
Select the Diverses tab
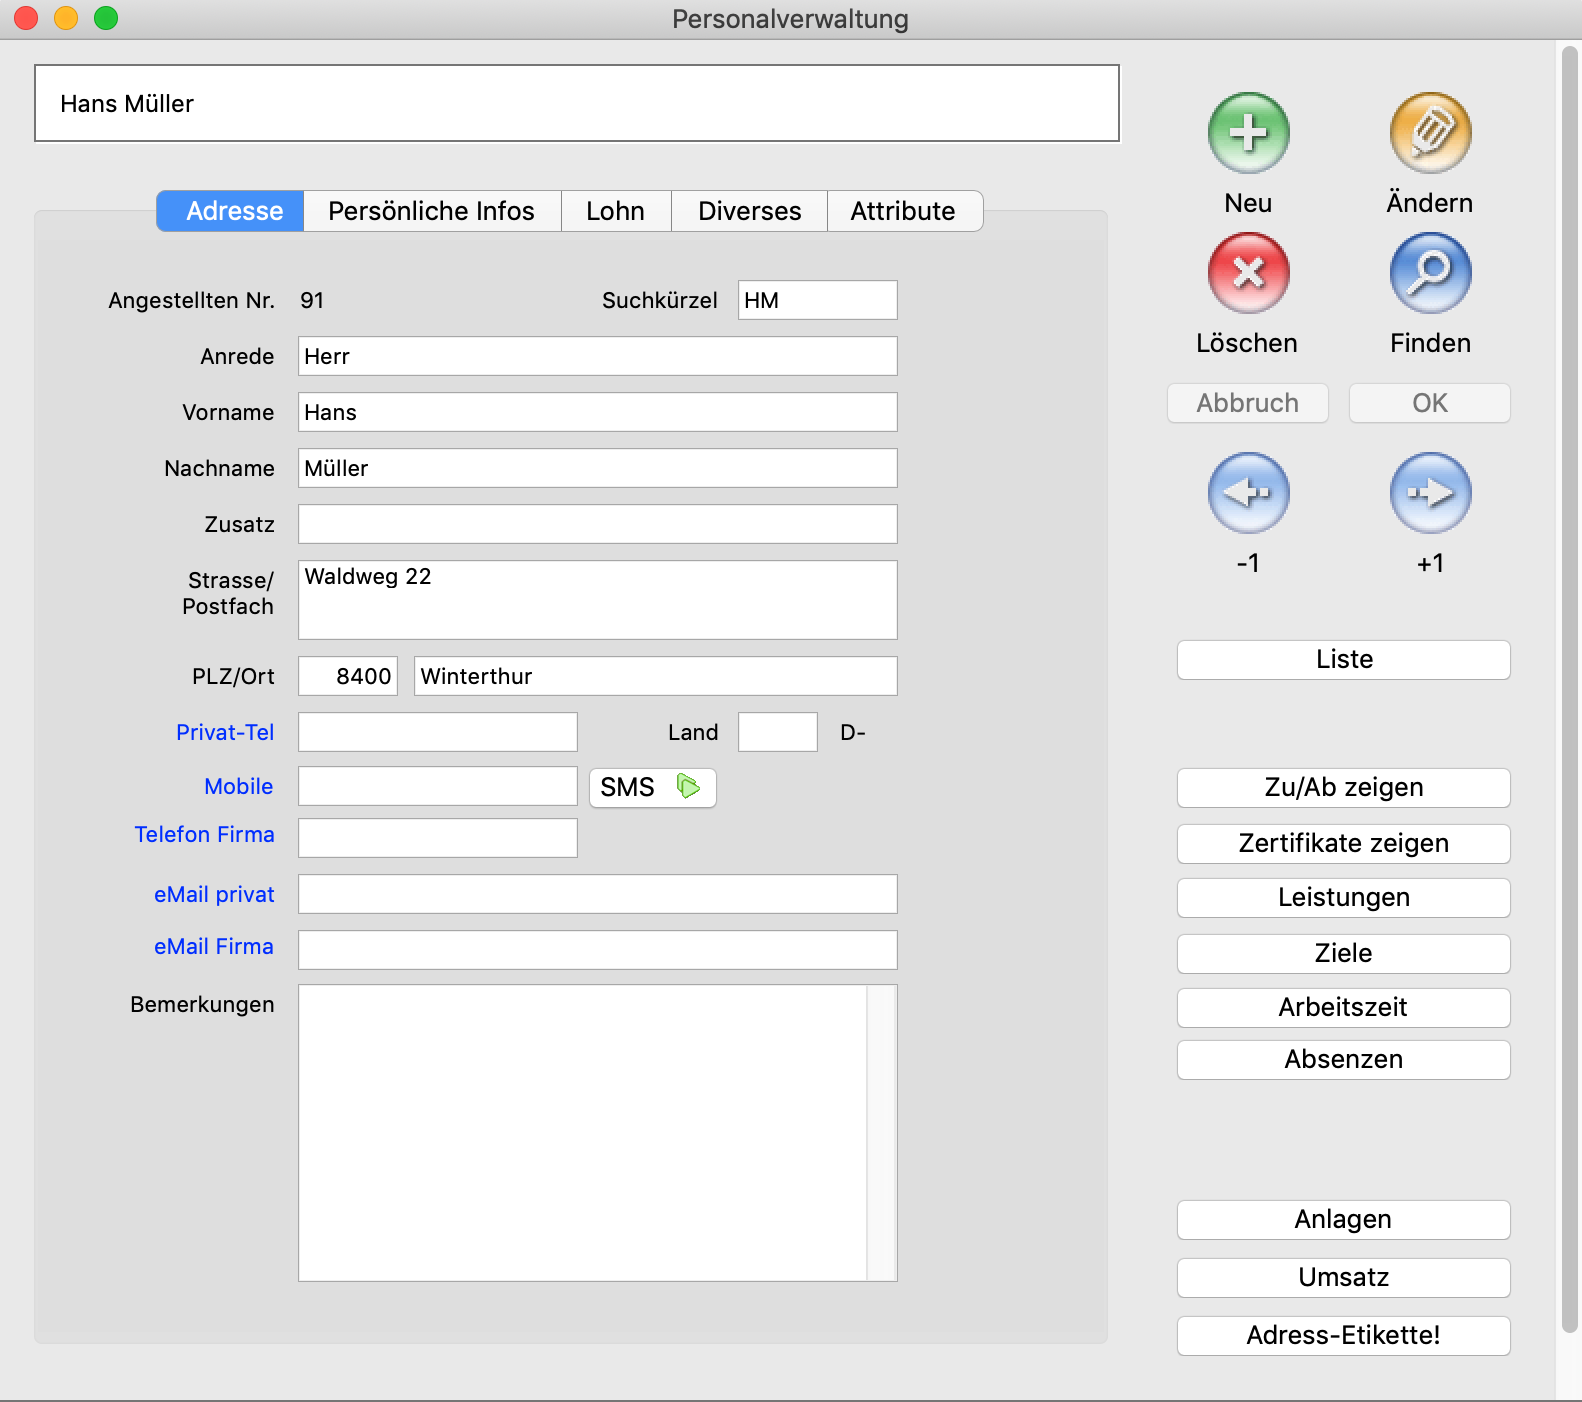749,211
